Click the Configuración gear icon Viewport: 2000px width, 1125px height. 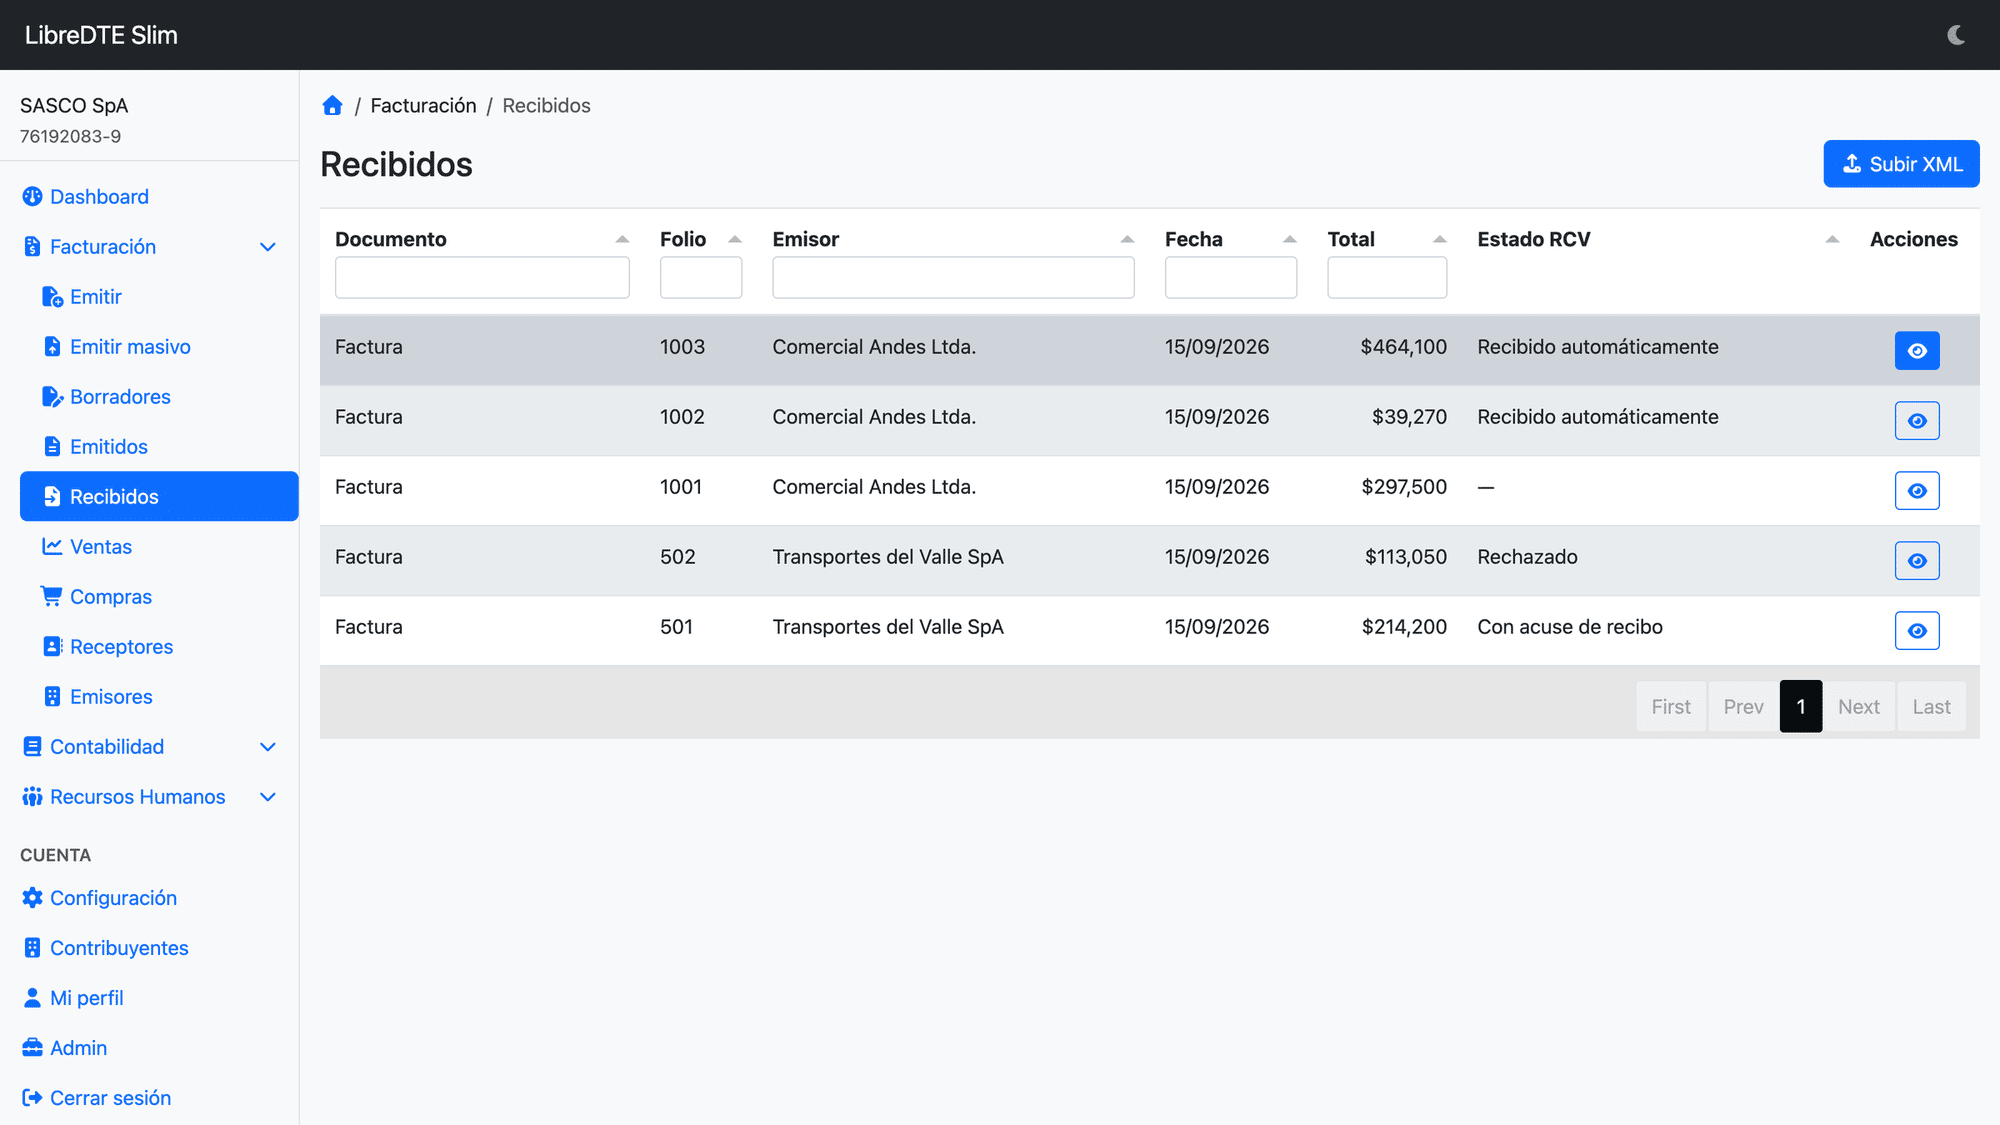32,898
